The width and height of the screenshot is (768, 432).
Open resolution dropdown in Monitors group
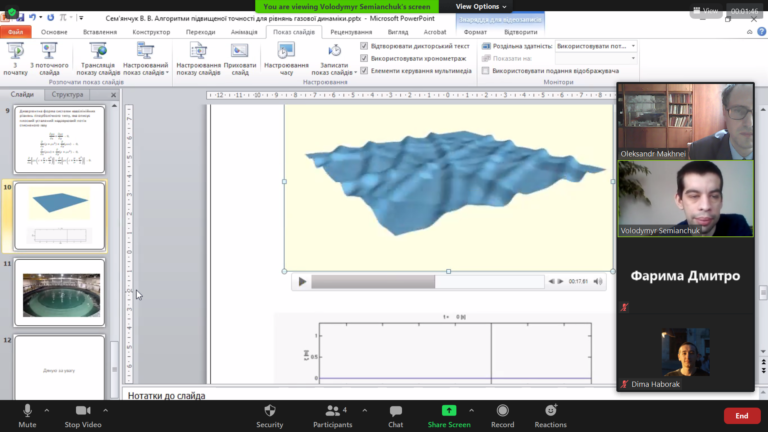[x=596, y=46]
